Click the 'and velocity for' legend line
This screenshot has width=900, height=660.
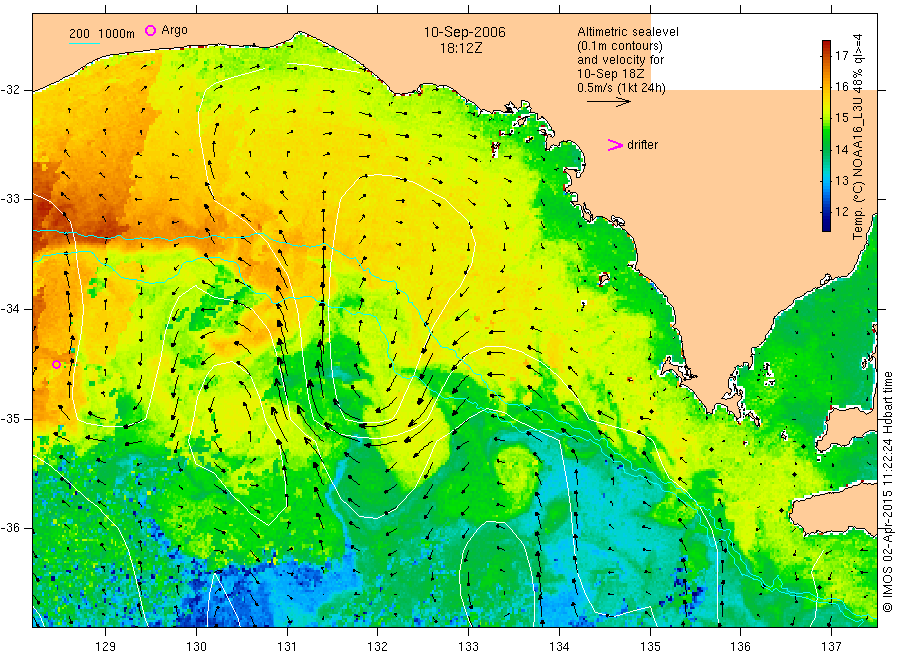[620, 60]
